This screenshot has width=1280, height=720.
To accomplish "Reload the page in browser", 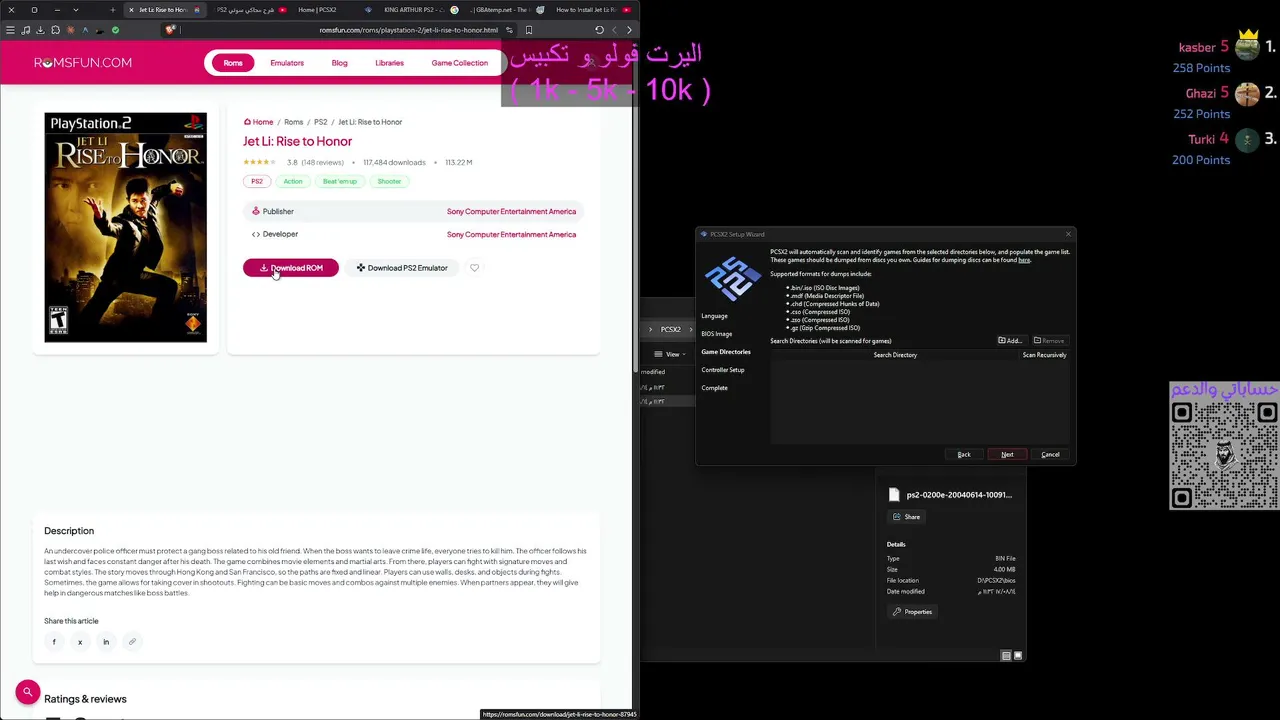I will pos(599,30).
